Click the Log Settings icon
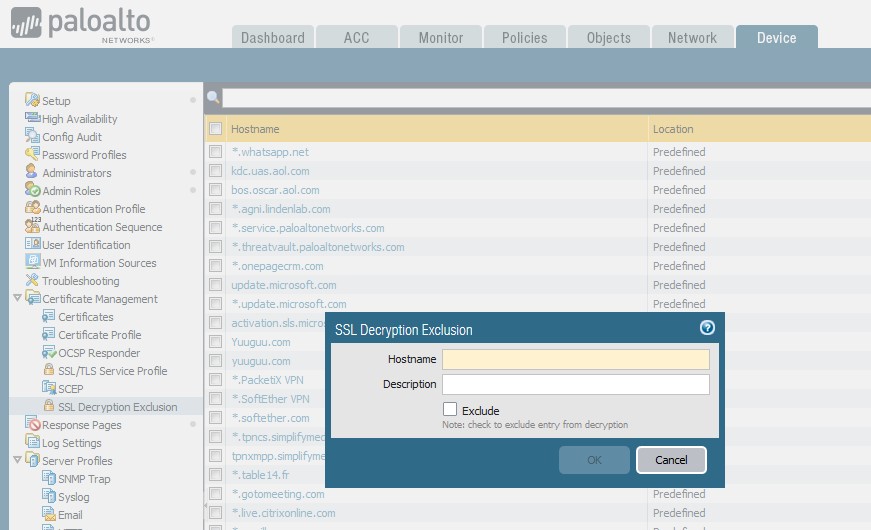 [32, 442]
